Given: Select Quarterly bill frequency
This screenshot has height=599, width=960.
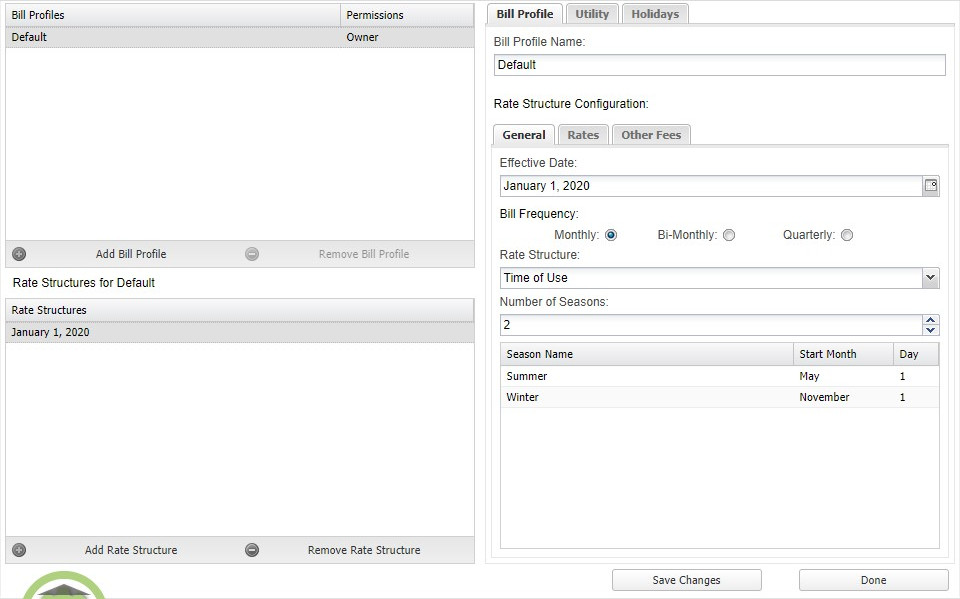Looking at the screenshot, I should (x=847, y=235).
